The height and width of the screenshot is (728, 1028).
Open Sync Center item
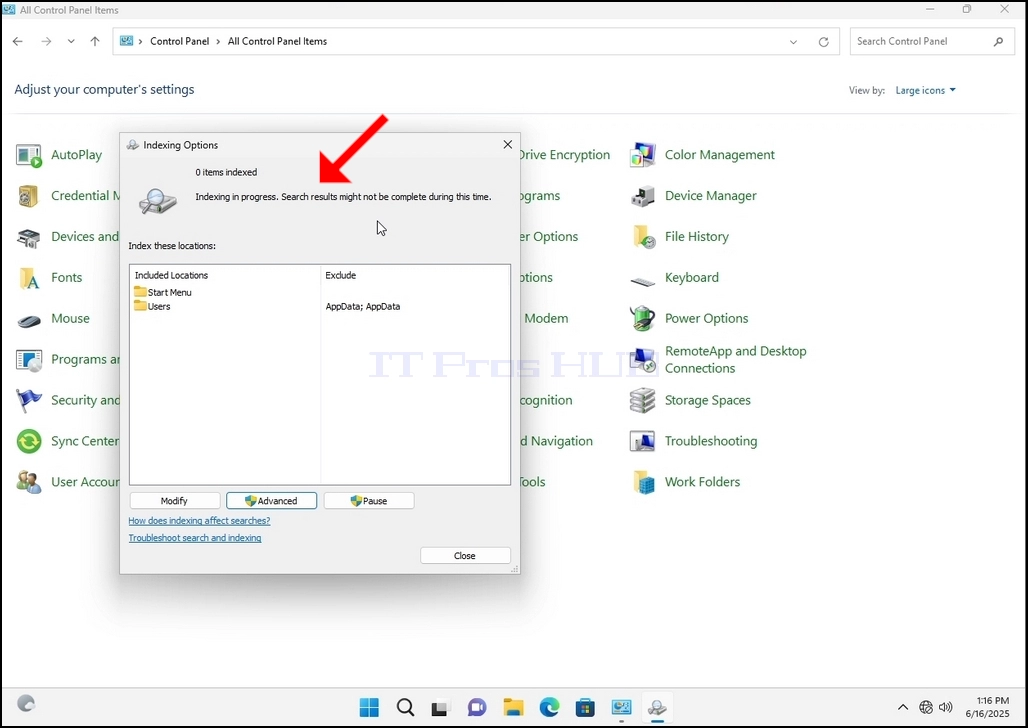[68, 441]
